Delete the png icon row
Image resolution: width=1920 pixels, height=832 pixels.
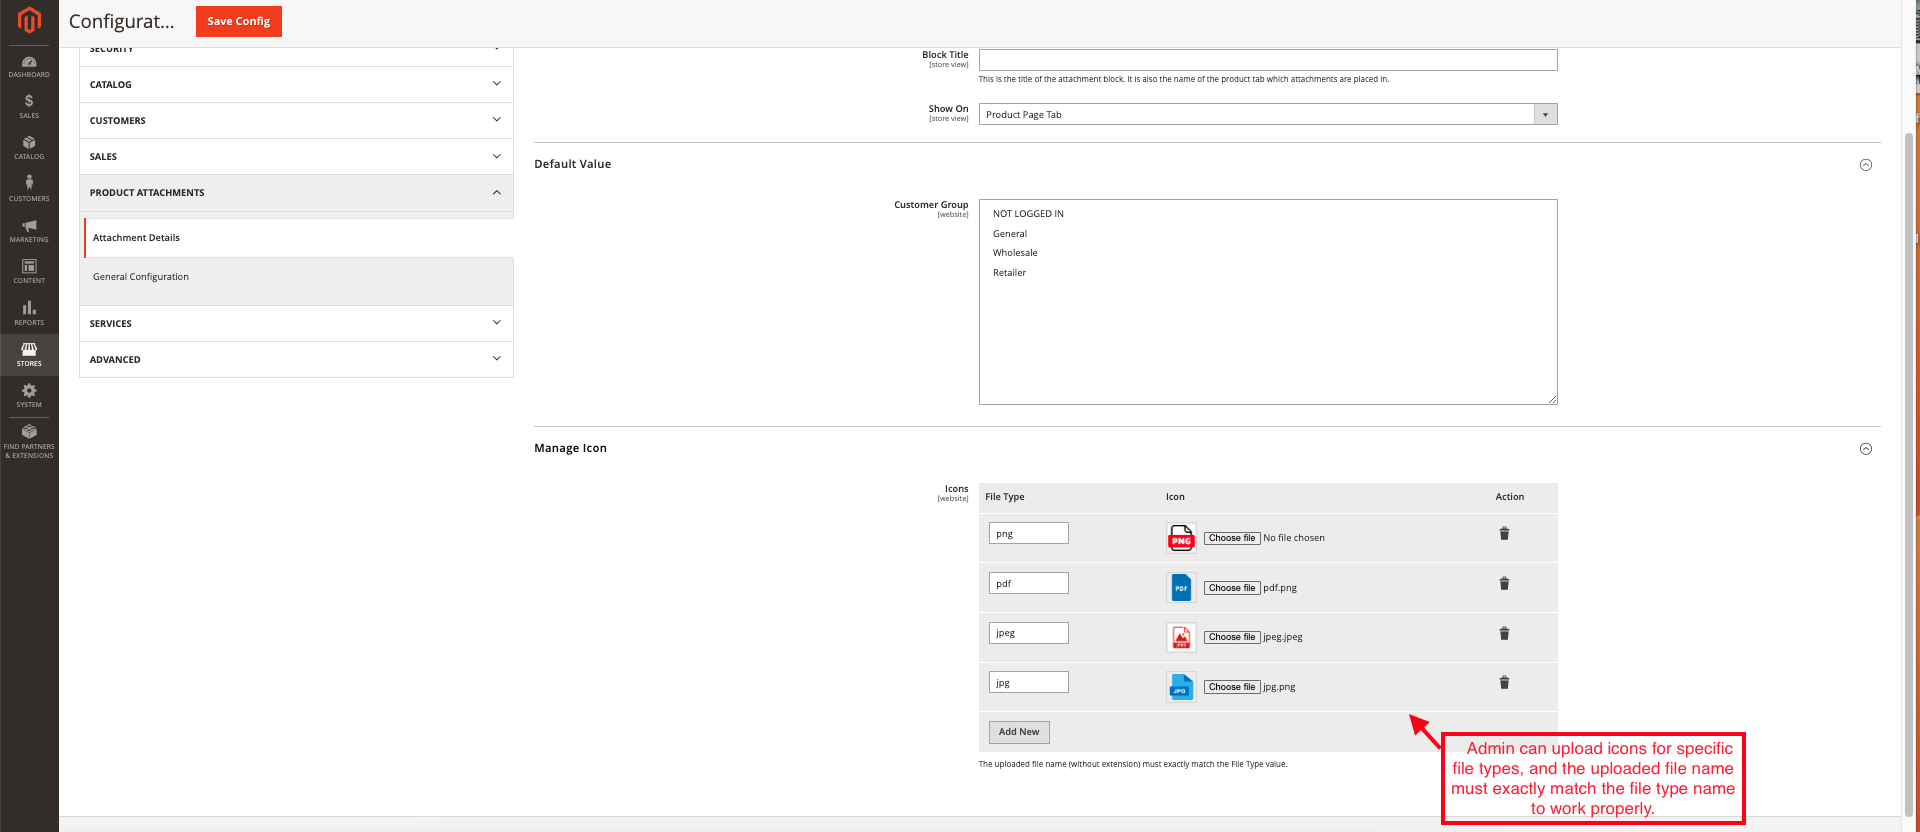tap(1504, 534)
